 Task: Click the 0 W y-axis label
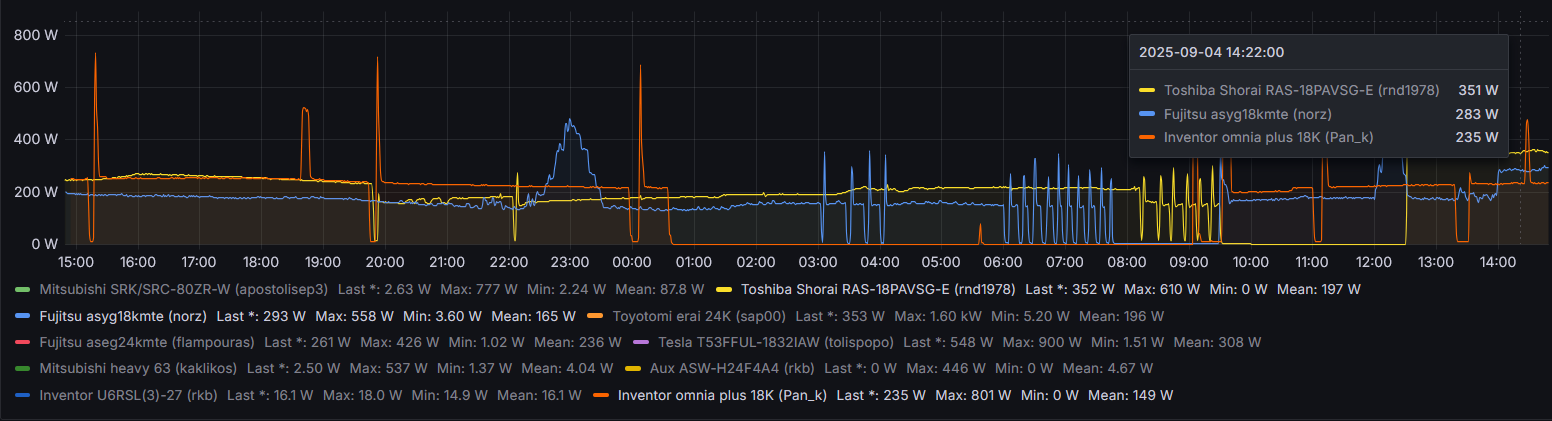pyautogui.click(x=46, y=244)
